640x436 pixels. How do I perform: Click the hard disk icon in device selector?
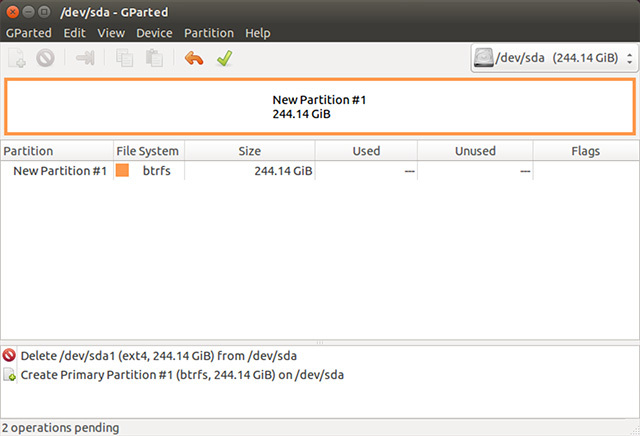(x=484, y=58)
